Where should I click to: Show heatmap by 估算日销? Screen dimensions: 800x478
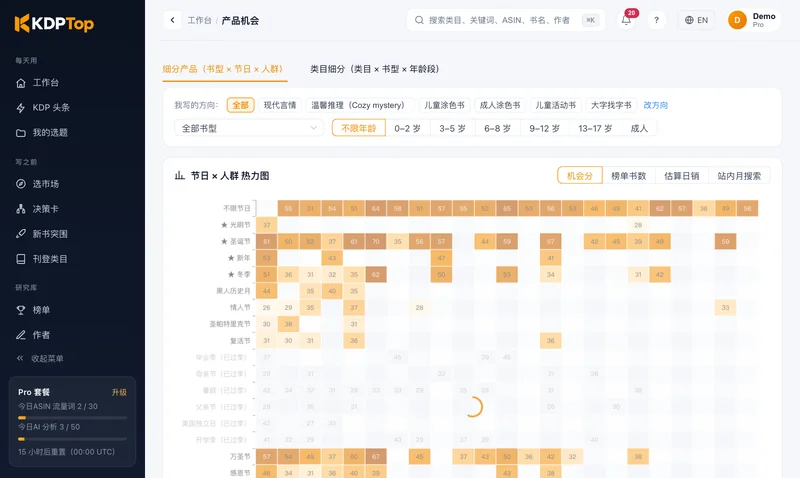click(682, 175)
